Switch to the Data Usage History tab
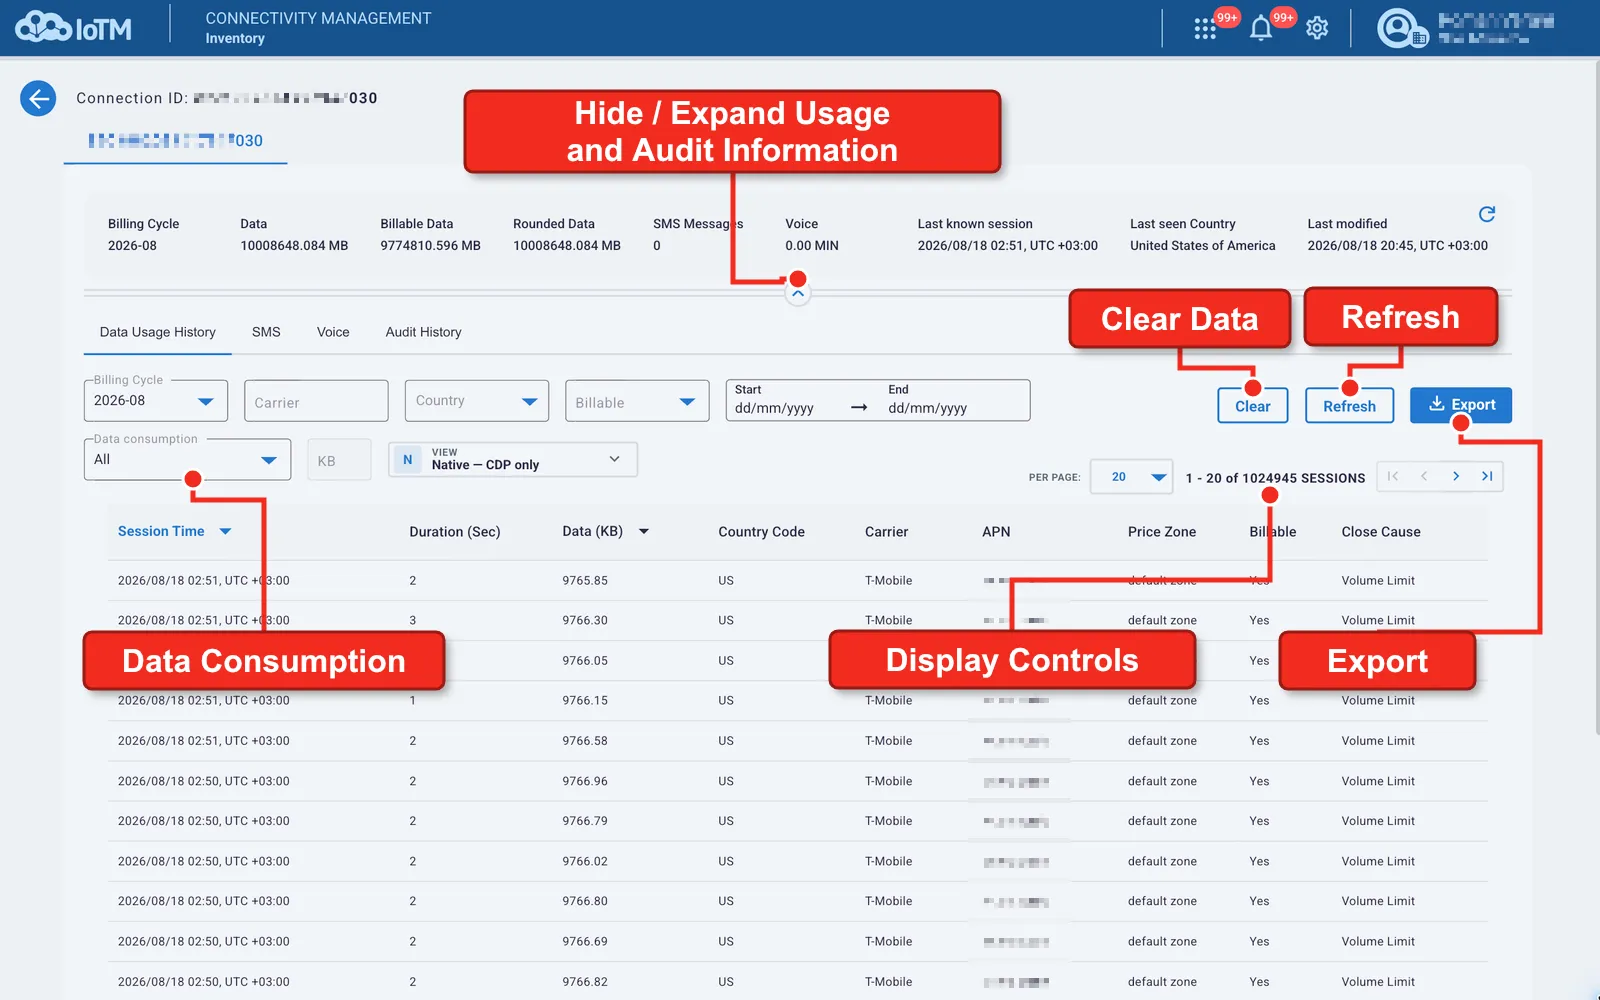This screenshot has height=1000, width=1600. (158, 332)
